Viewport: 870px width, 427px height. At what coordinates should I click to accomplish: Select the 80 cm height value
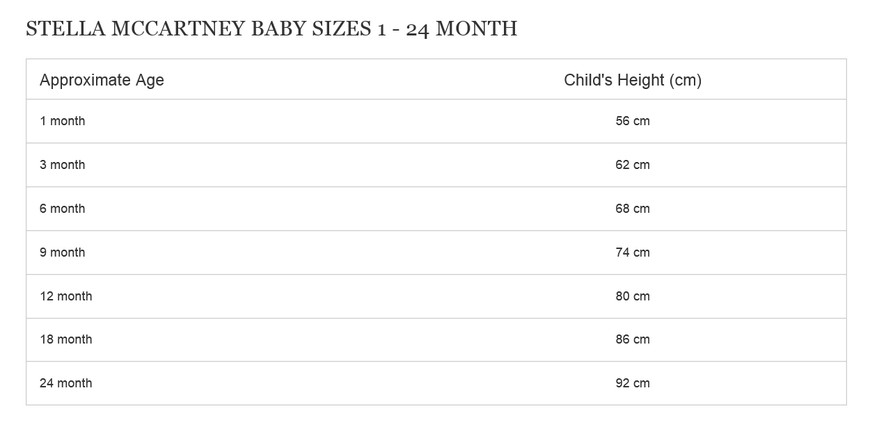(633, 296)
